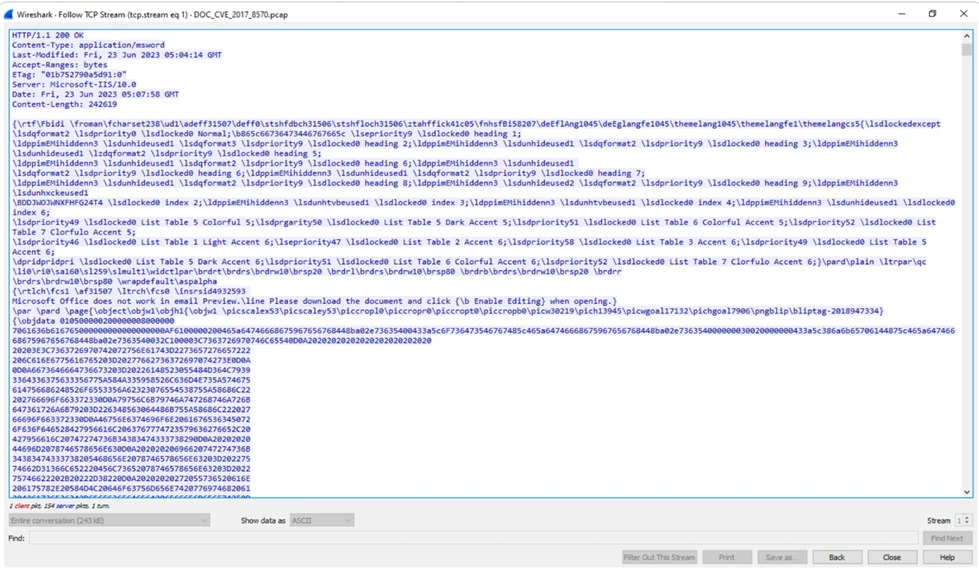Minimize the Follow TCP Stream window

coord(902,14)
